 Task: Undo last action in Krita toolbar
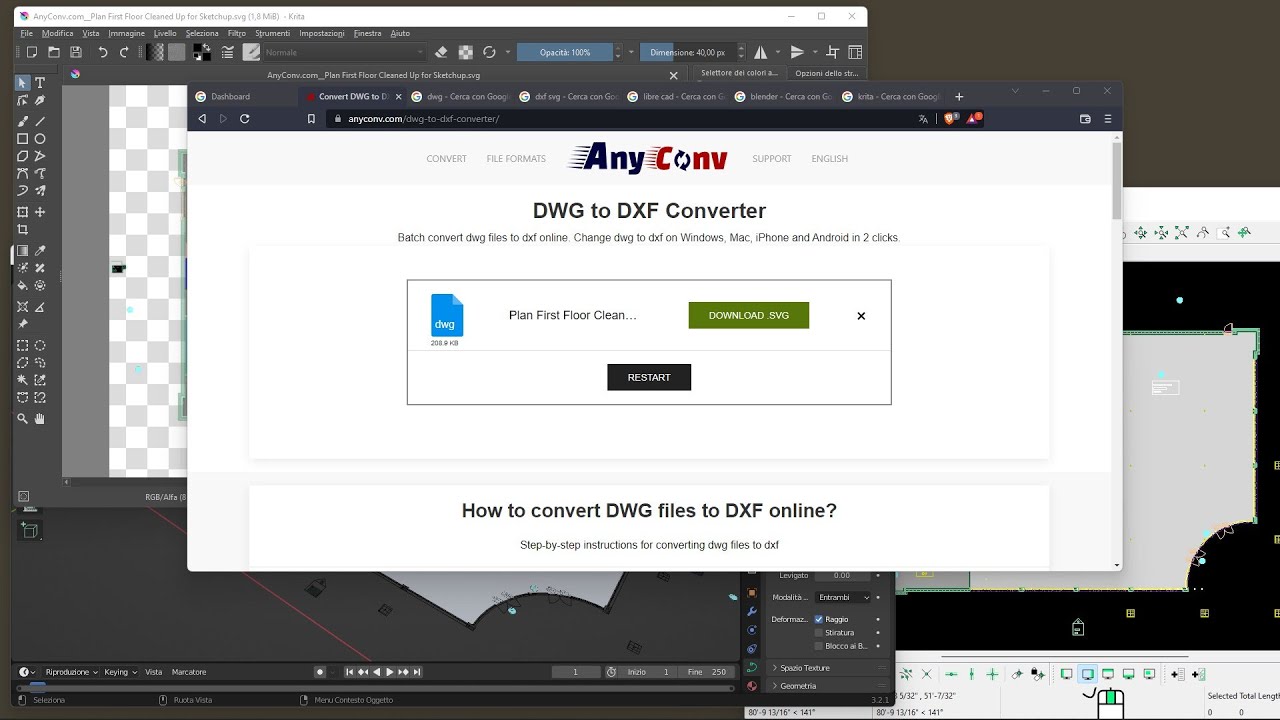click(102, 52)
